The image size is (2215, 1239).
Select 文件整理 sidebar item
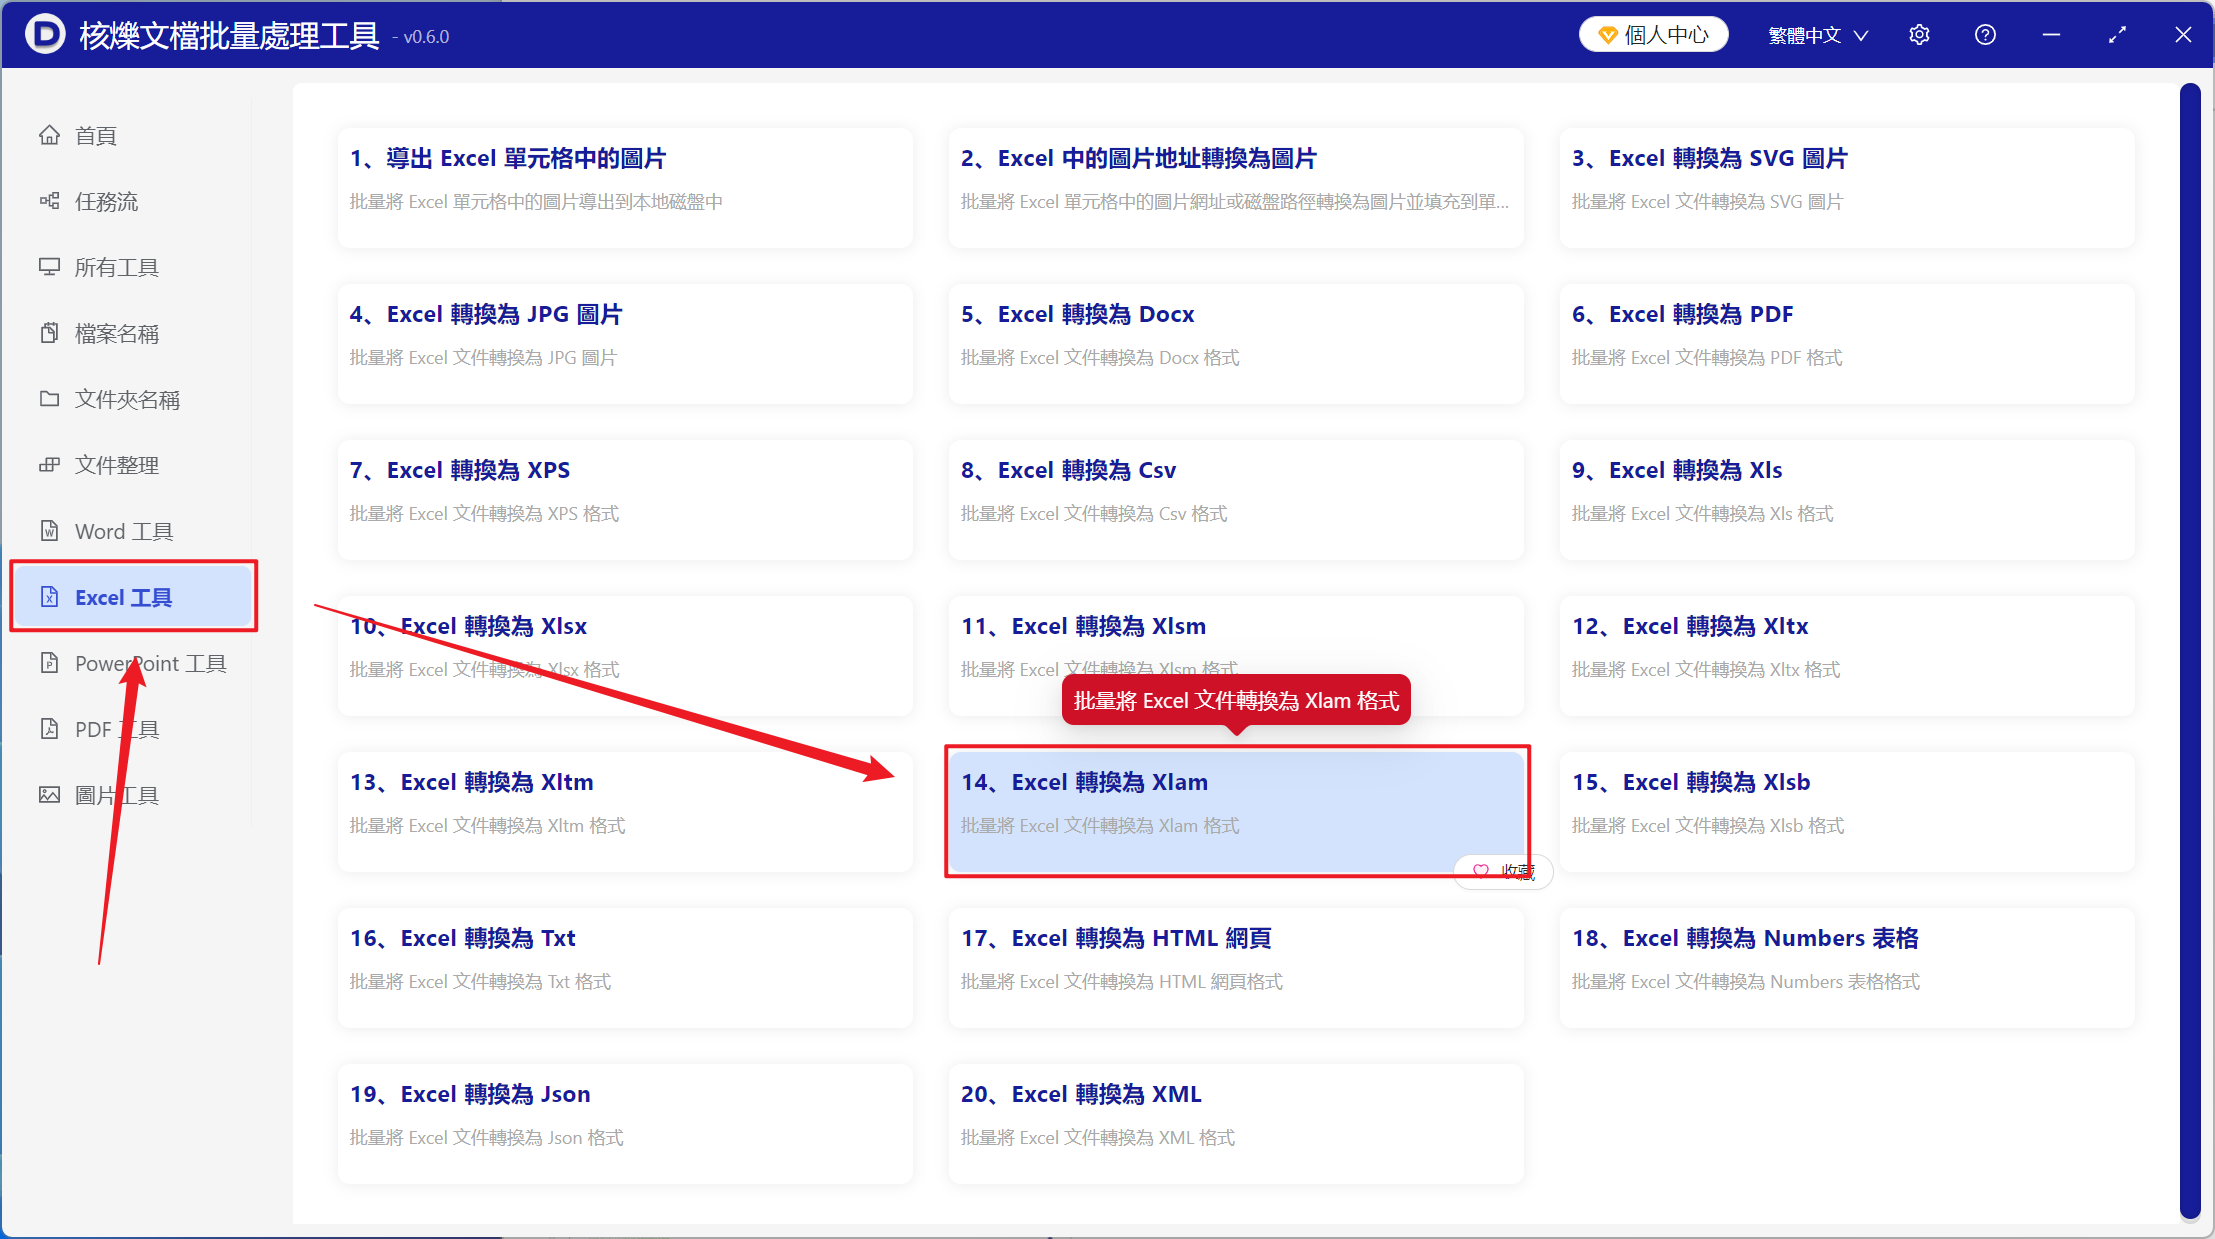[132, 465]
